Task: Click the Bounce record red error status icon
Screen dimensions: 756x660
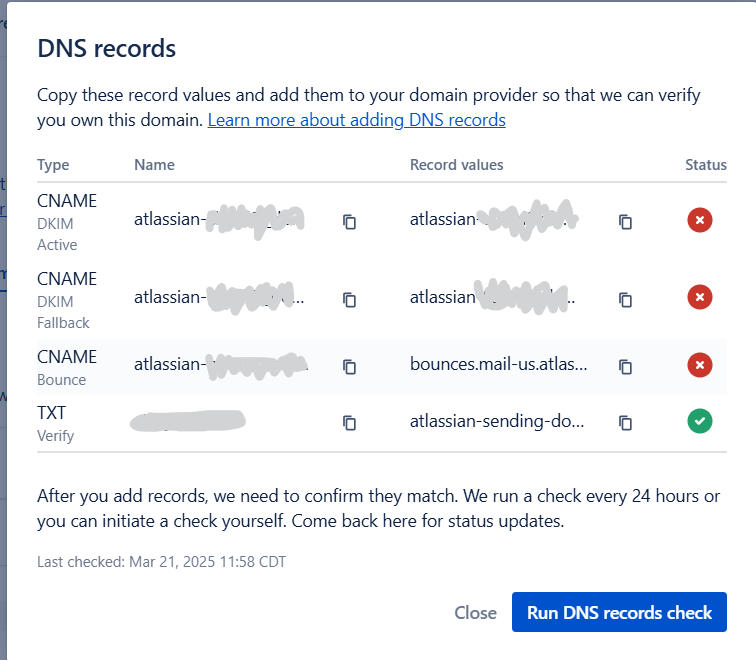Action: 700,365
